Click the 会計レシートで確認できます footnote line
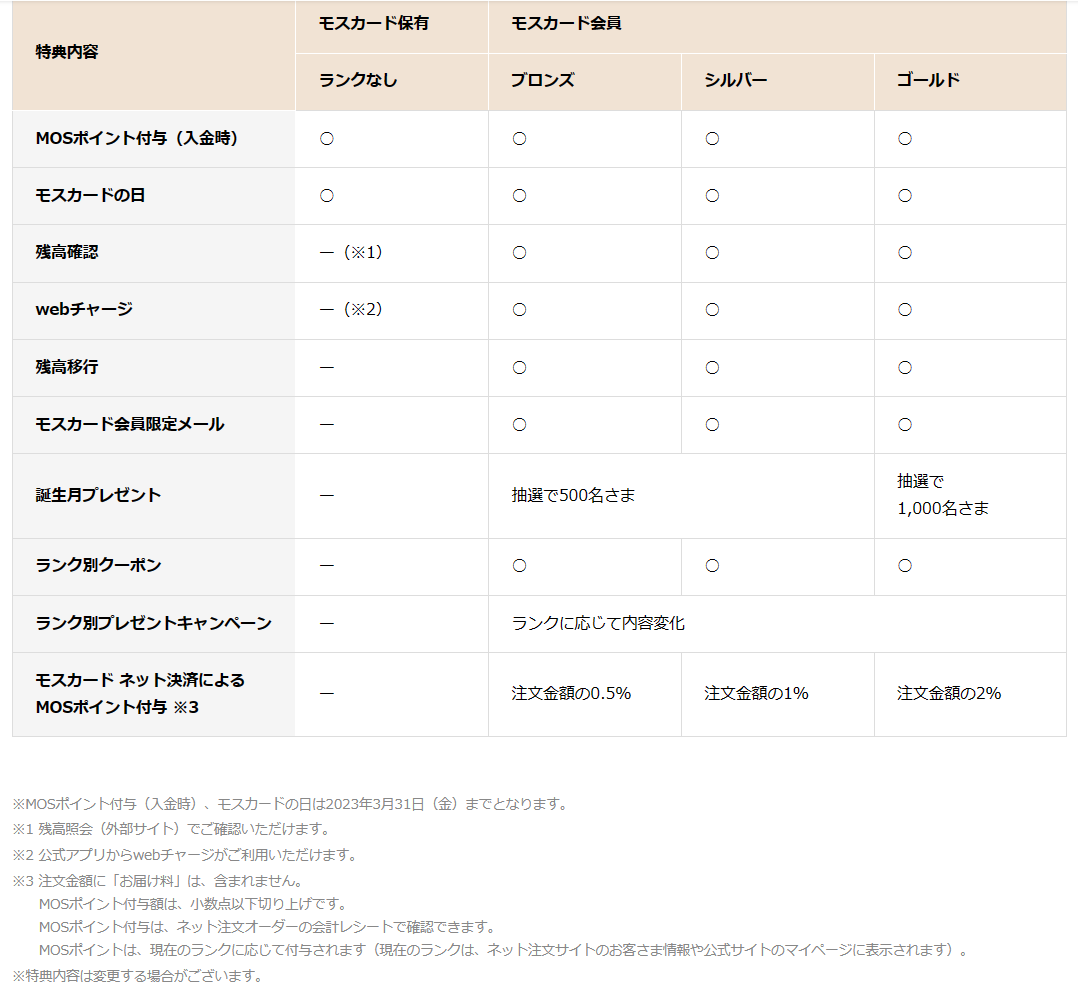Image resolution: width=1078 pixels, height=998 pixels. (x=268, y=927)
